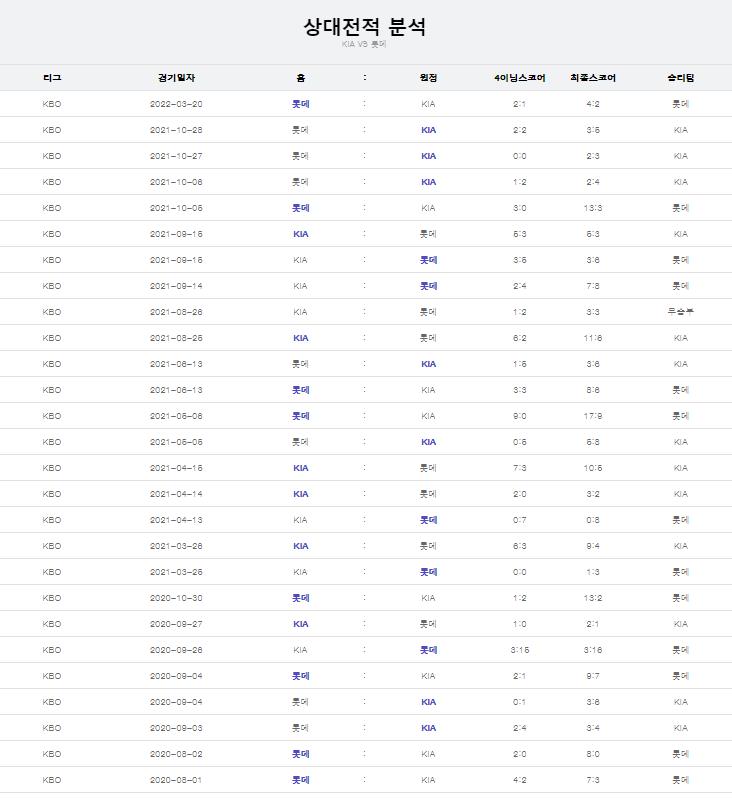Viewport: 732px width, 798px height.
Task: Click home team KIA in the 2021-04-14 row
Action: pos(300,494)
